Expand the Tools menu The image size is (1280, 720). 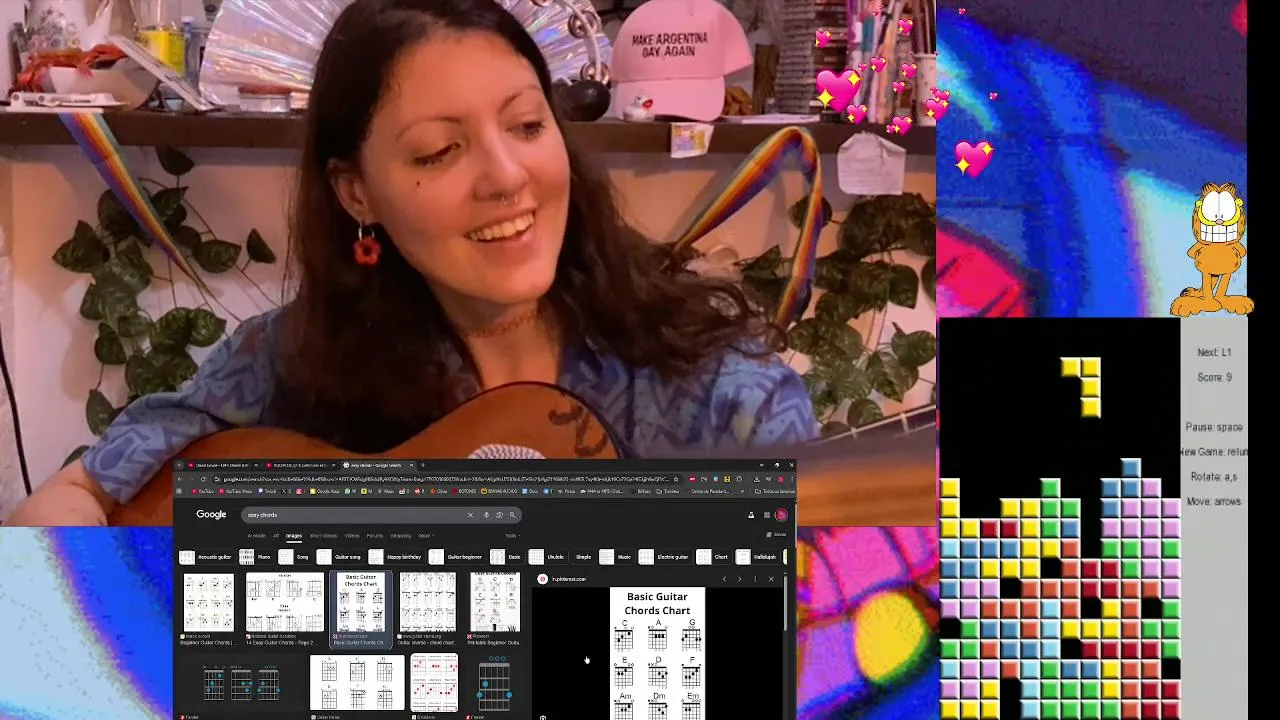click(x=511, y=535)
